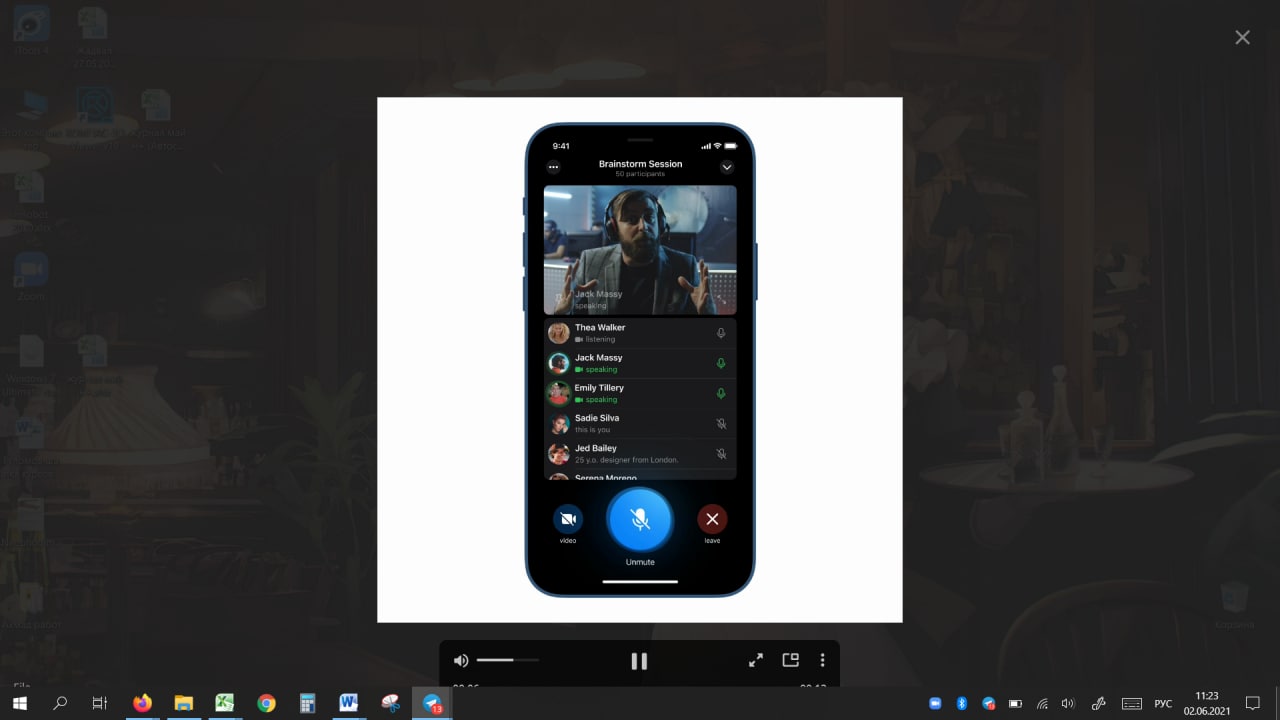Switch input language via РУС indicator
The width and height of the screenshot is (1280, 720).
tap(1163, 703)
